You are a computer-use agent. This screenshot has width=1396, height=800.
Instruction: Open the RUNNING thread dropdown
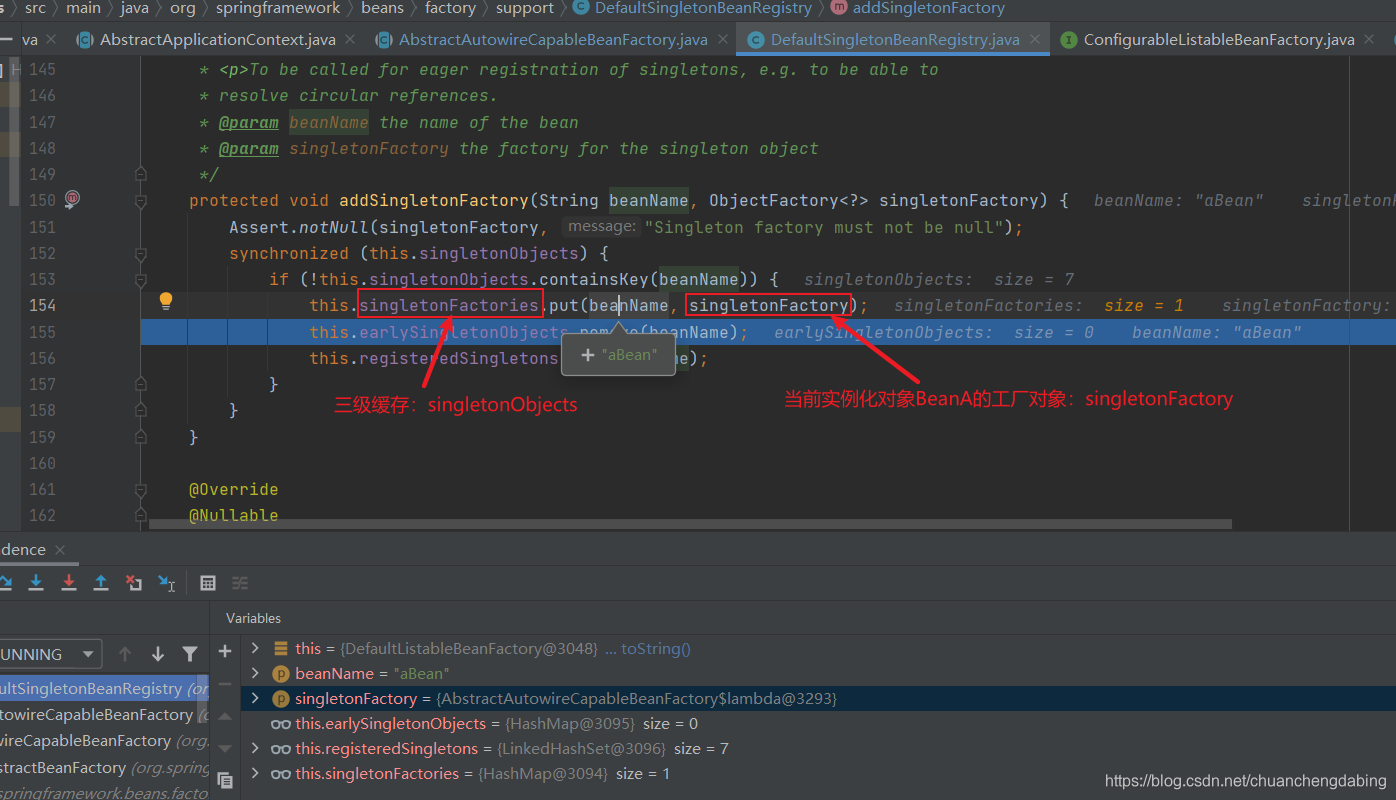(x=50, y=654)
